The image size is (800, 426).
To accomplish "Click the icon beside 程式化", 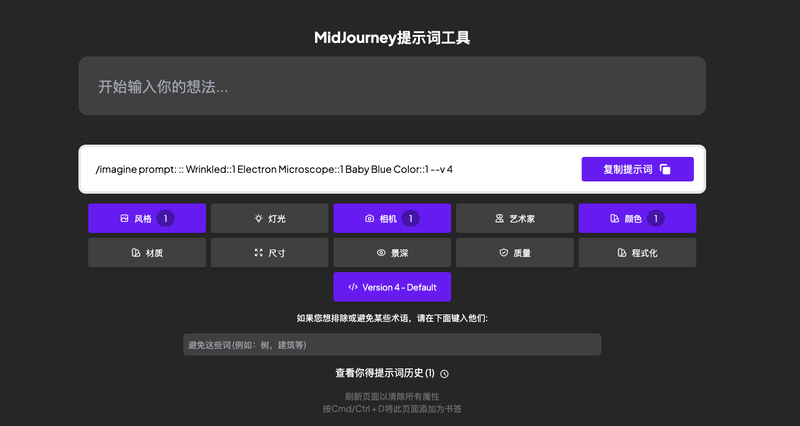I will point(621,253).
